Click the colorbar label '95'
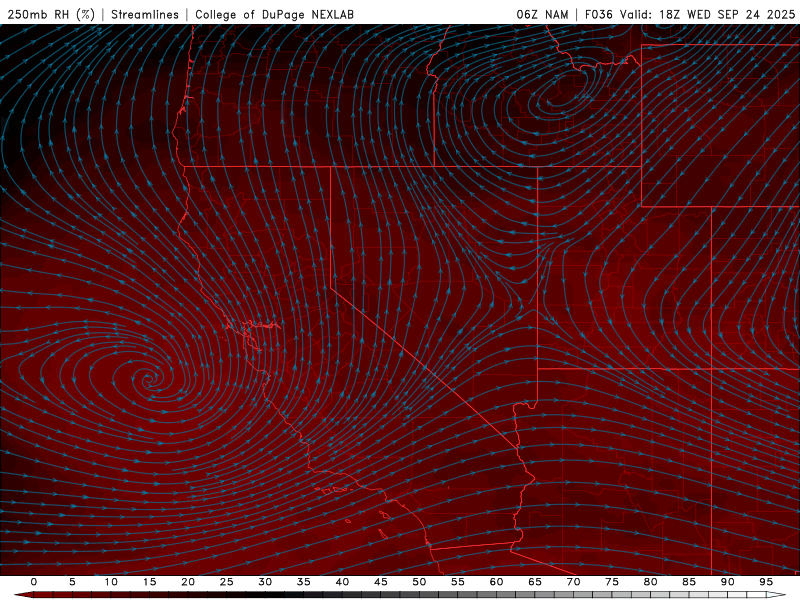800x600 pixels. [x=766, y=582]
